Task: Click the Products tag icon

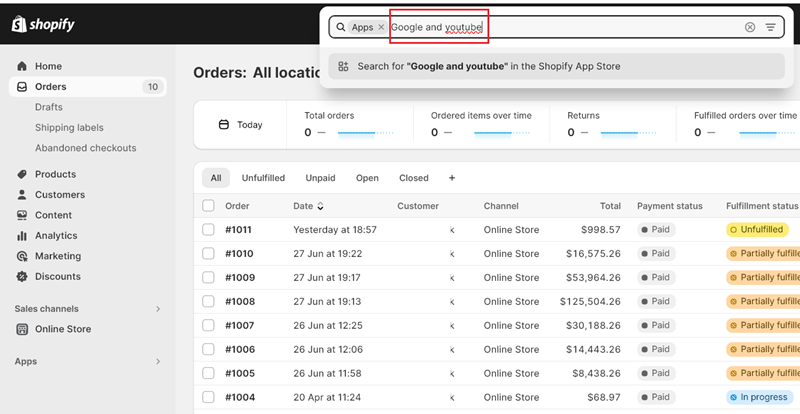Action: (x=22, y=174)
